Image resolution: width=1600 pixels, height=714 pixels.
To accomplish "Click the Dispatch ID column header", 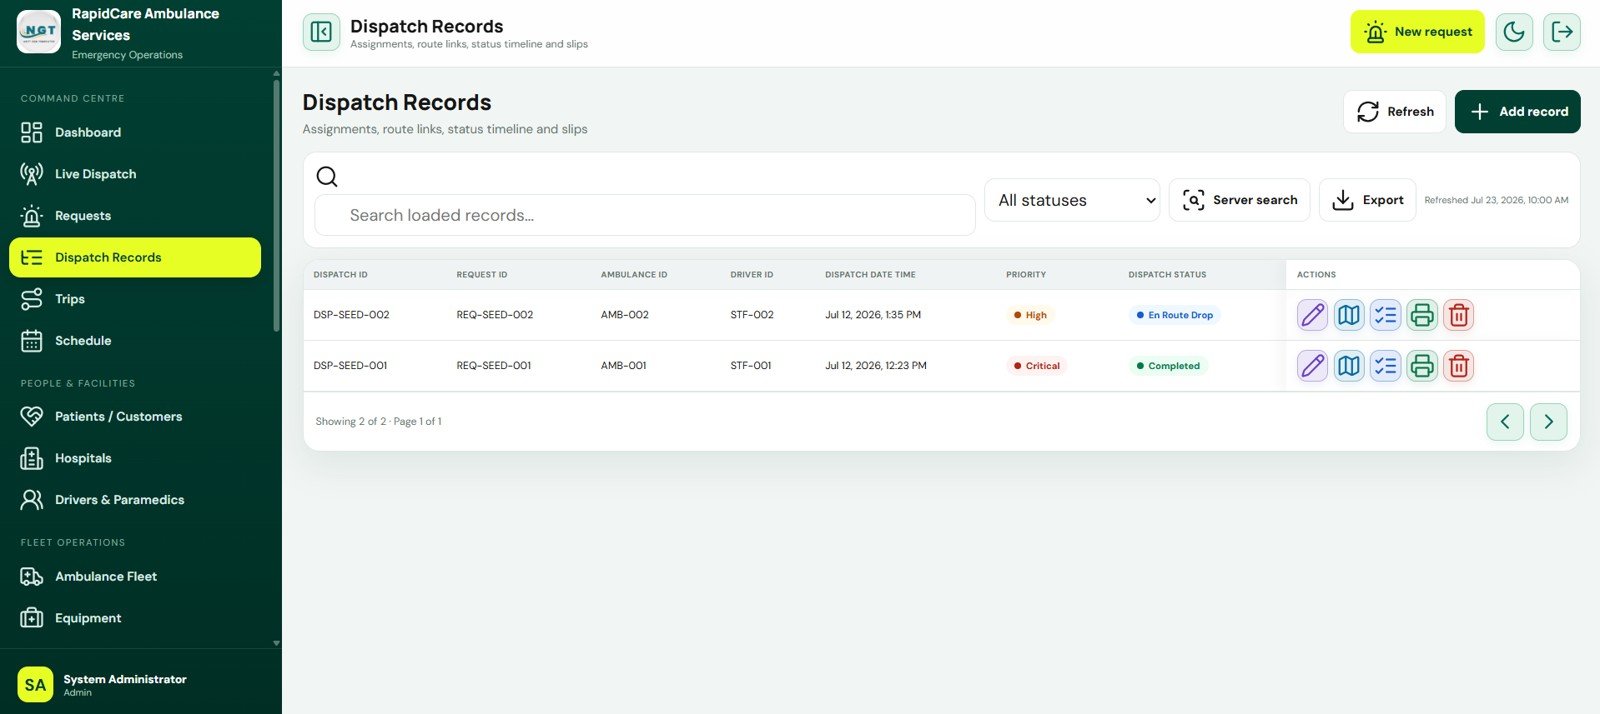I will (340, 275).
